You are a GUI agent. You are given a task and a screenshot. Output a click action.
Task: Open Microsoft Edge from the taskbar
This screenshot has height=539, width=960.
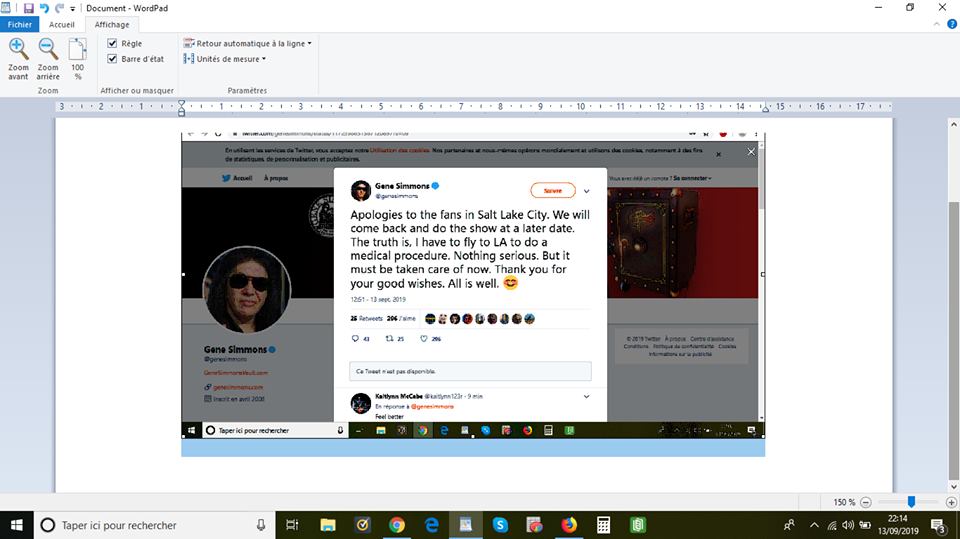(x=432, y=525)
